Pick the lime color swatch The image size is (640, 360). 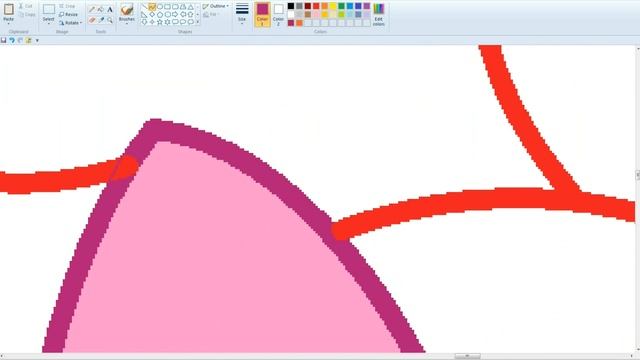[341, 15]
